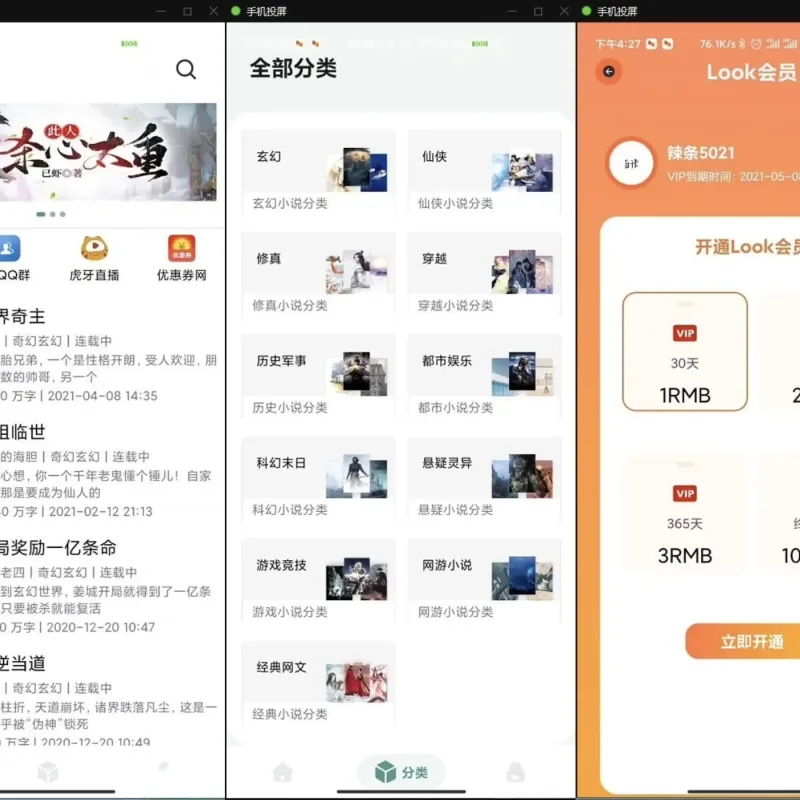
Task: Open the 网游小说 category
Action: tap(484, 580)
